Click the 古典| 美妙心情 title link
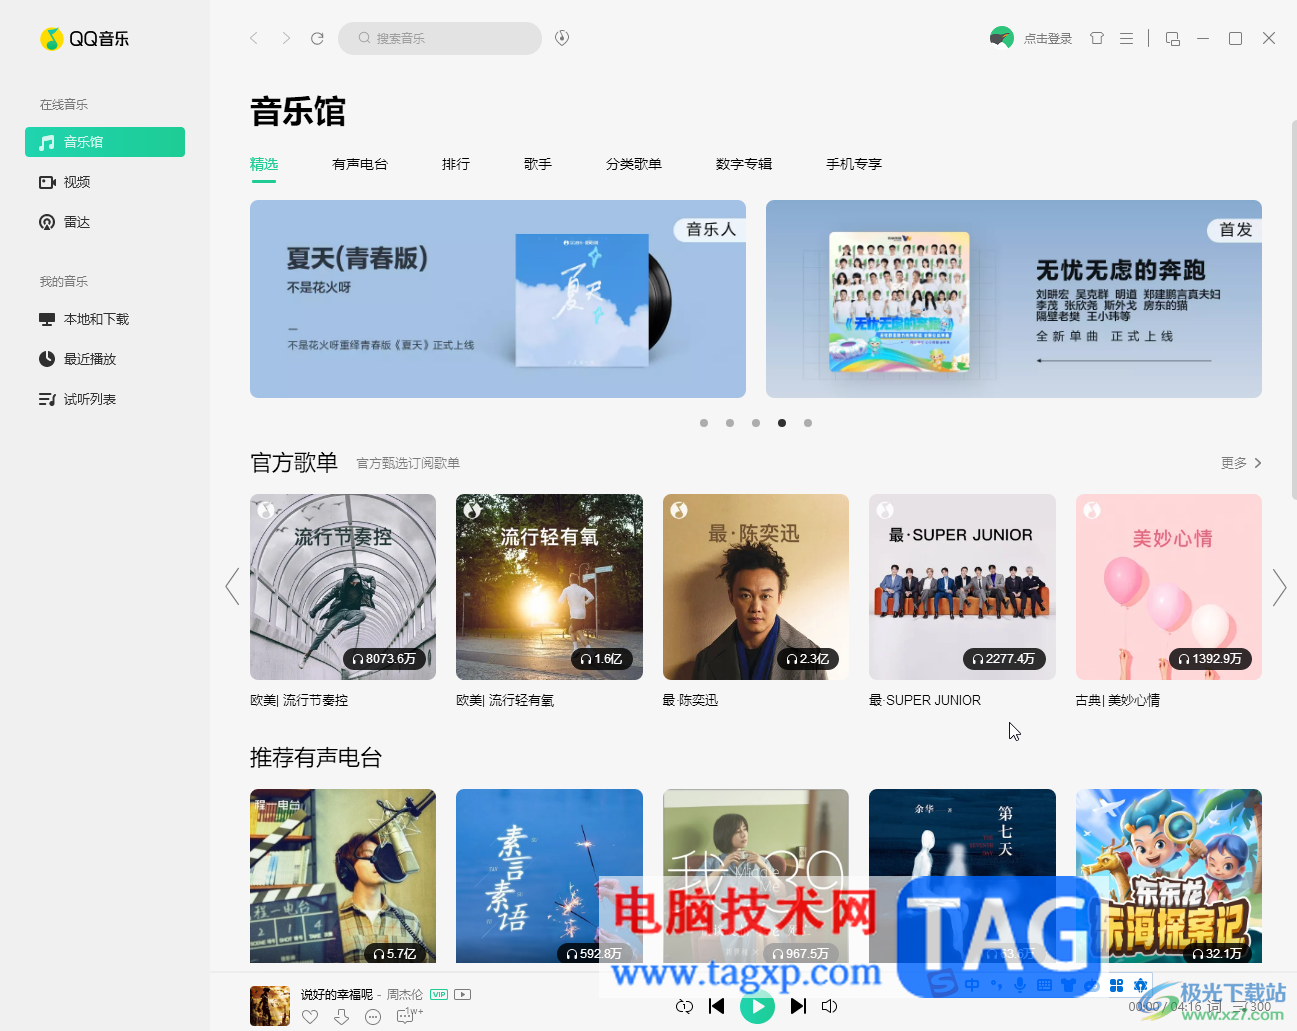The image size is (1297, 1031). pyautogui.click(x=1118, y=700)
